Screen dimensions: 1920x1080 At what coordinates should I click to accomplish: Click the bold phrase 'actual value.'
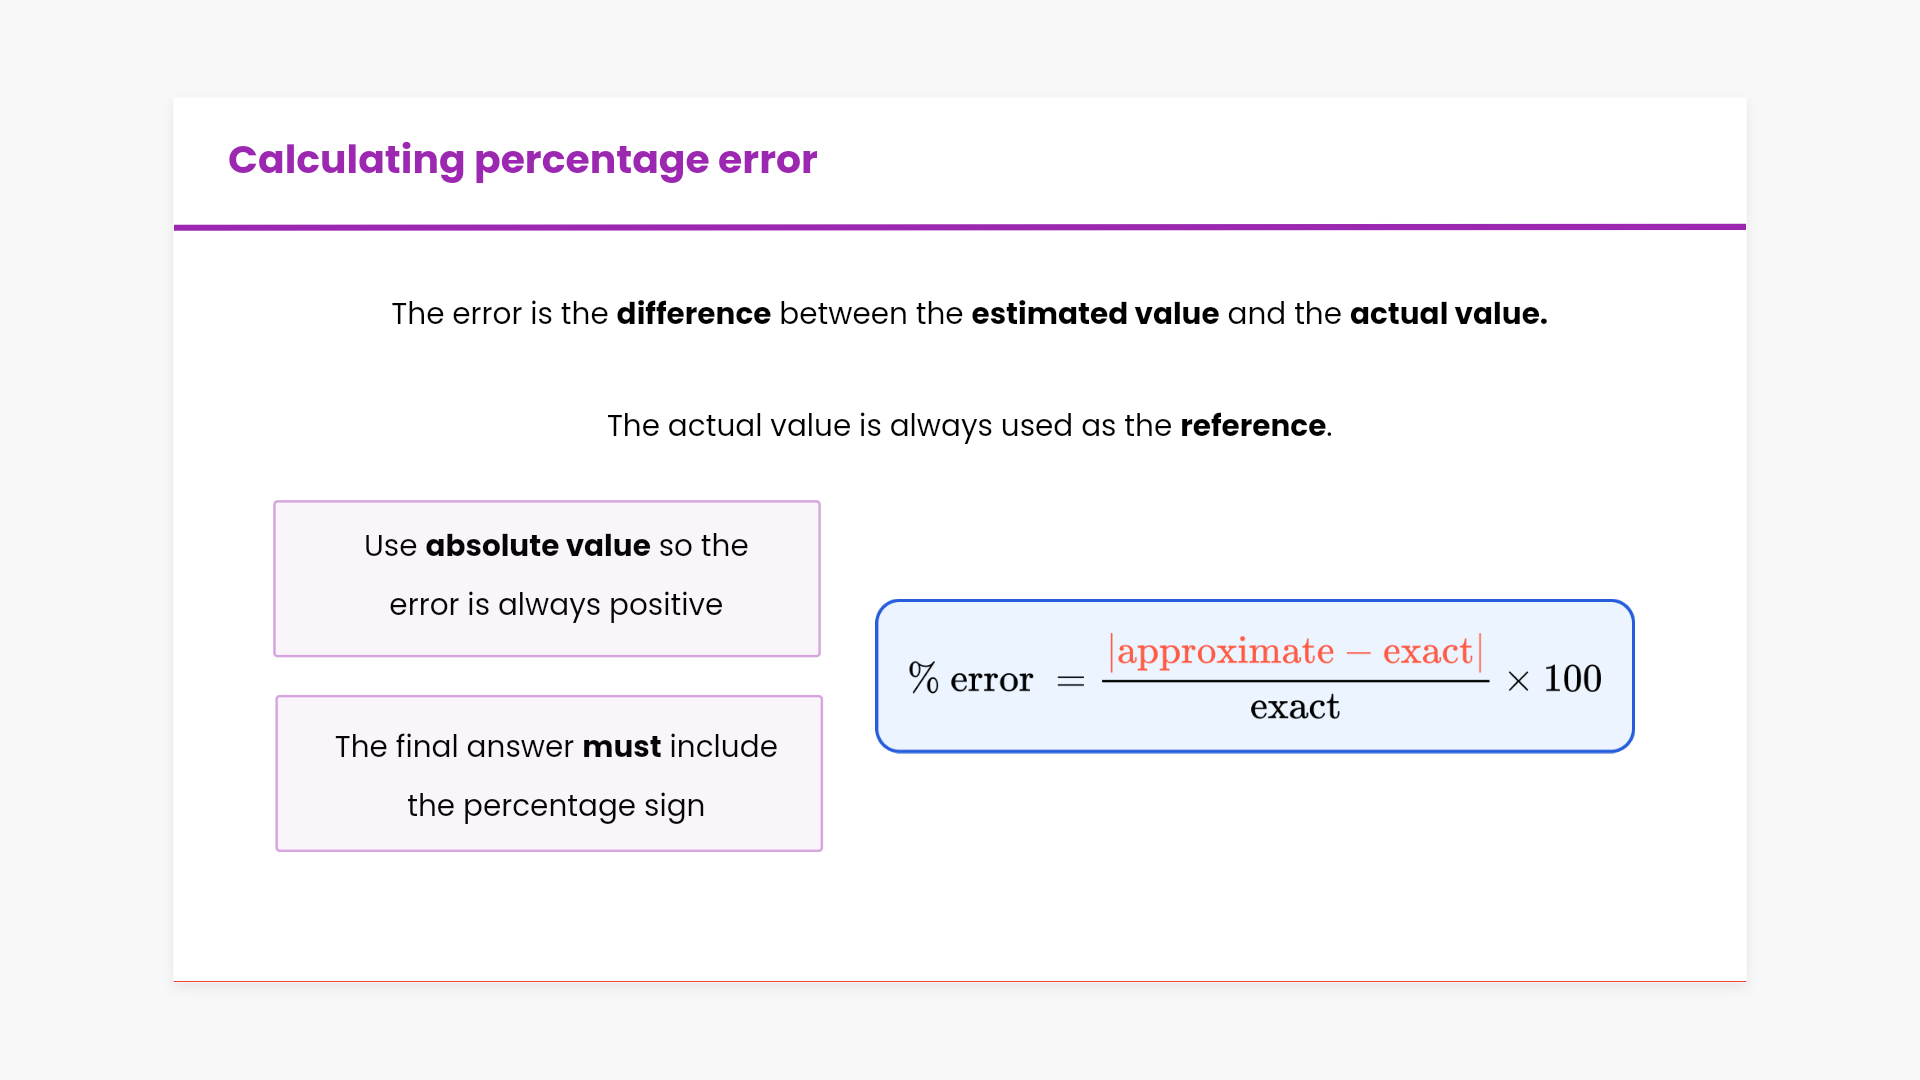point(1448,314)
